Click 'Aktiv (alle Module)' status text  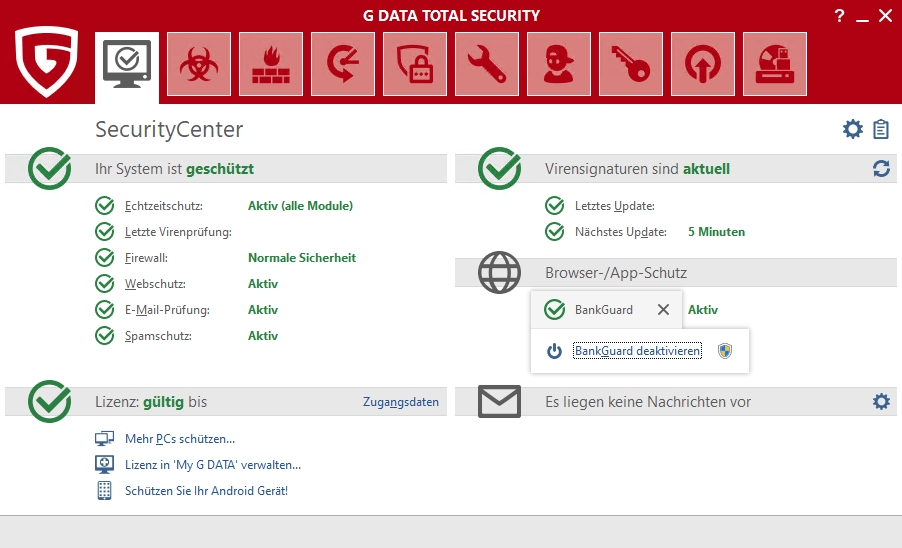click(300, 206)
